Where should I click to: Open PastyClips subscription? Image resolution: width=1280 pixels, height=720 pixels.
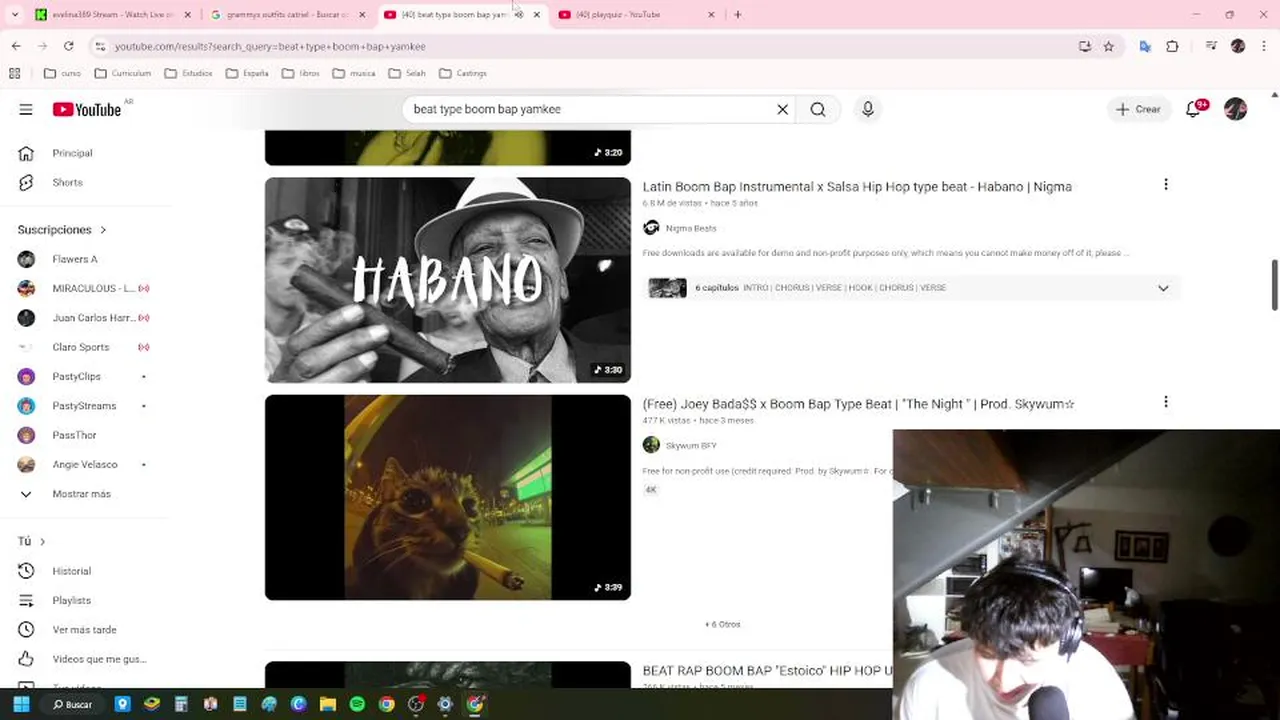click(76, 376)
